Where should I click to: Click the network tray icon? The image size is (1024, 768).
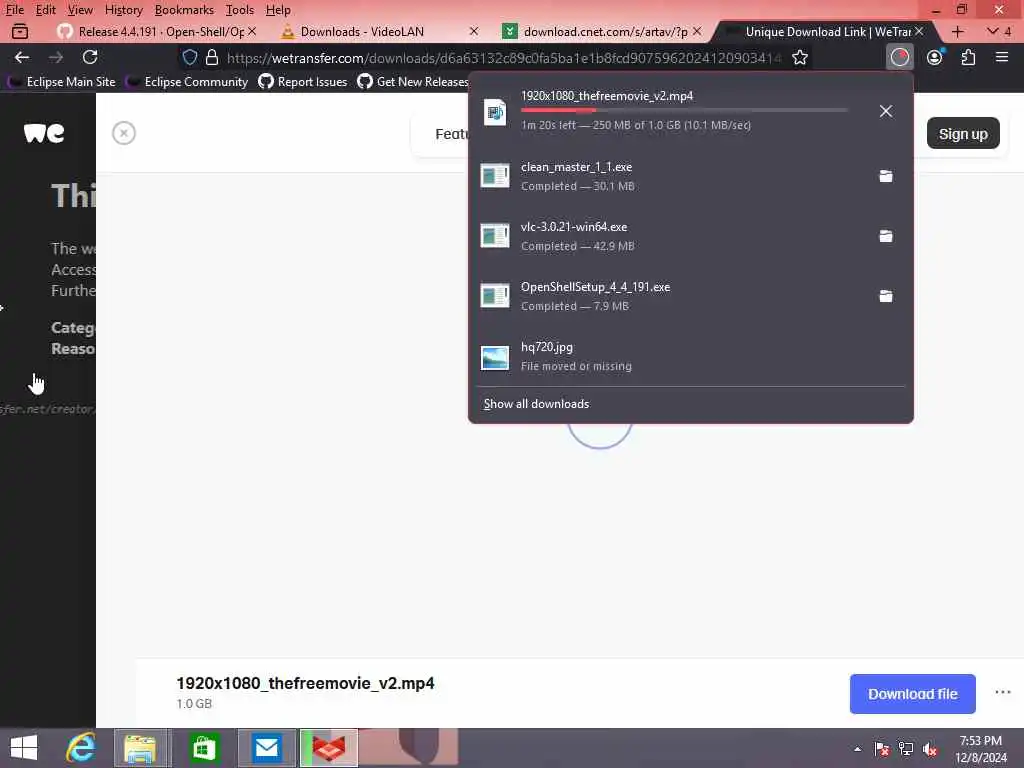tap(906, 749)
